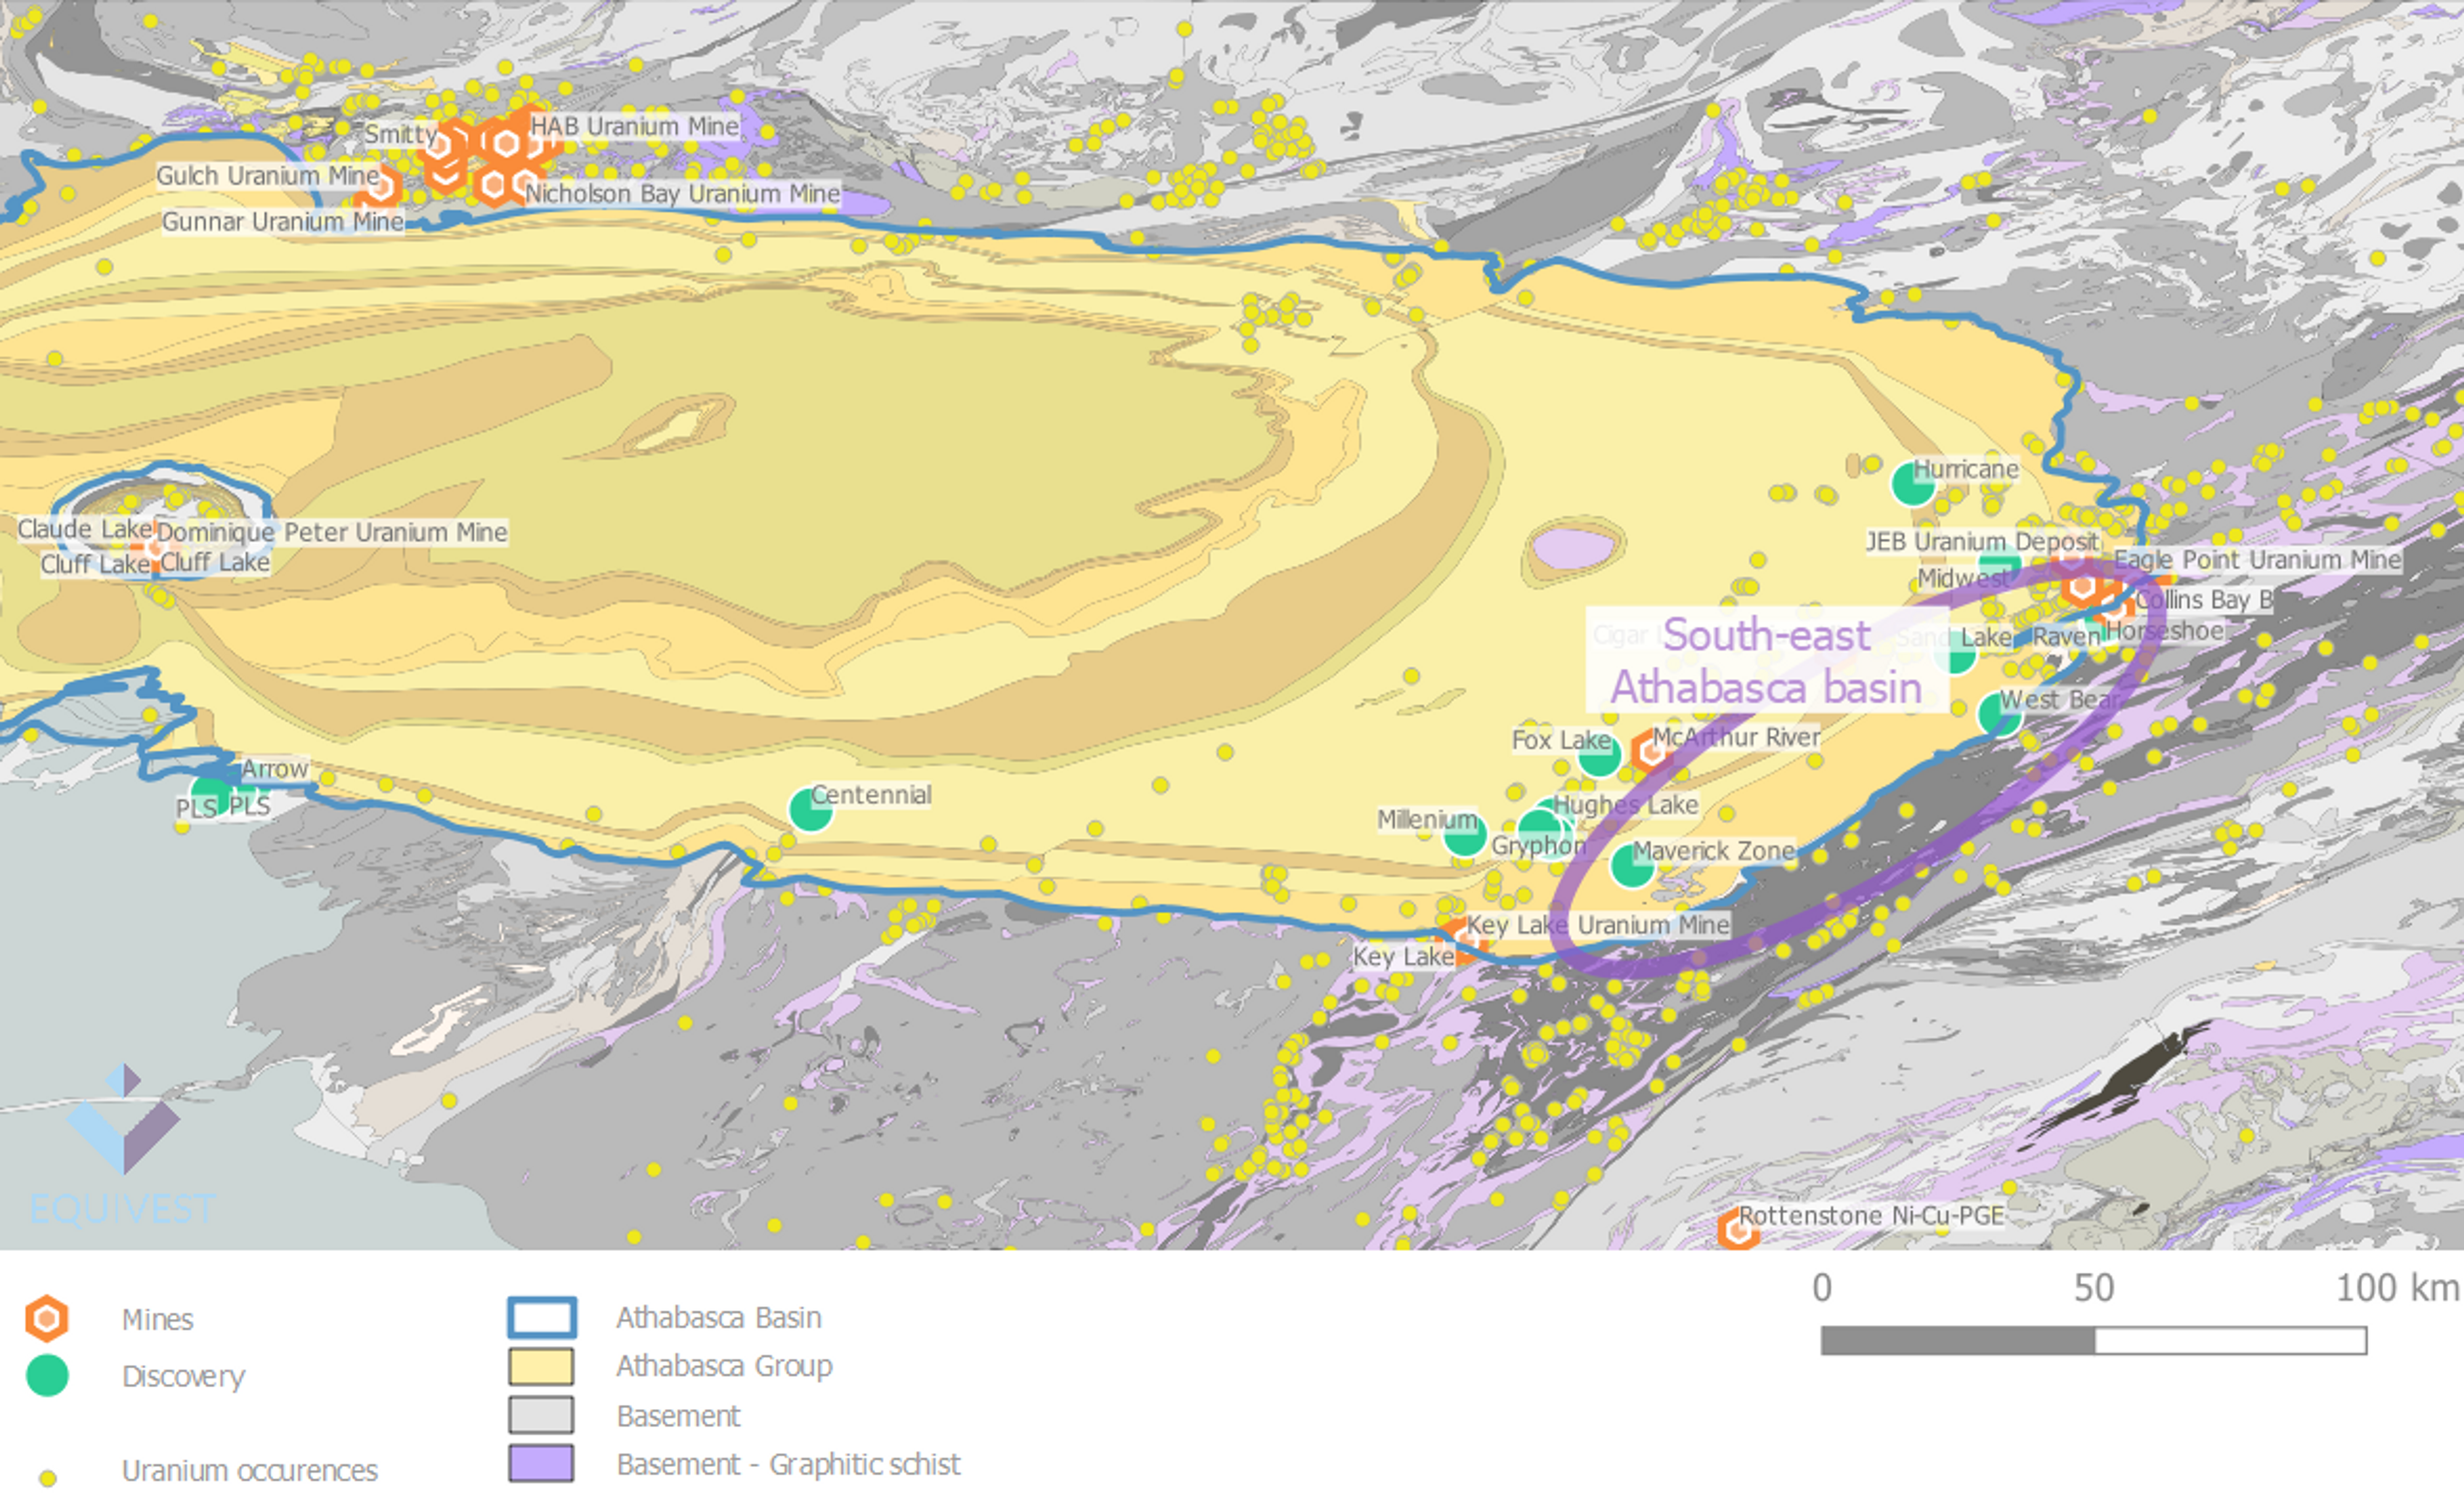Click the Basement grey legend swatch
The height and width of the screenshot is (1510, 2464).
click(541, 1415)
